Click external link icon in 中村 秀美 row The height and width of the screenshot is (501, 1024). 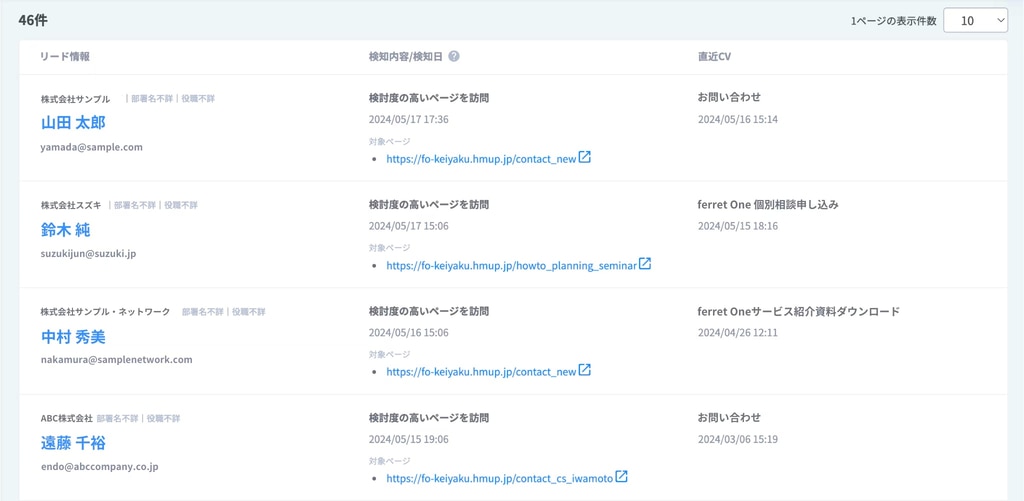pos(585,370)
